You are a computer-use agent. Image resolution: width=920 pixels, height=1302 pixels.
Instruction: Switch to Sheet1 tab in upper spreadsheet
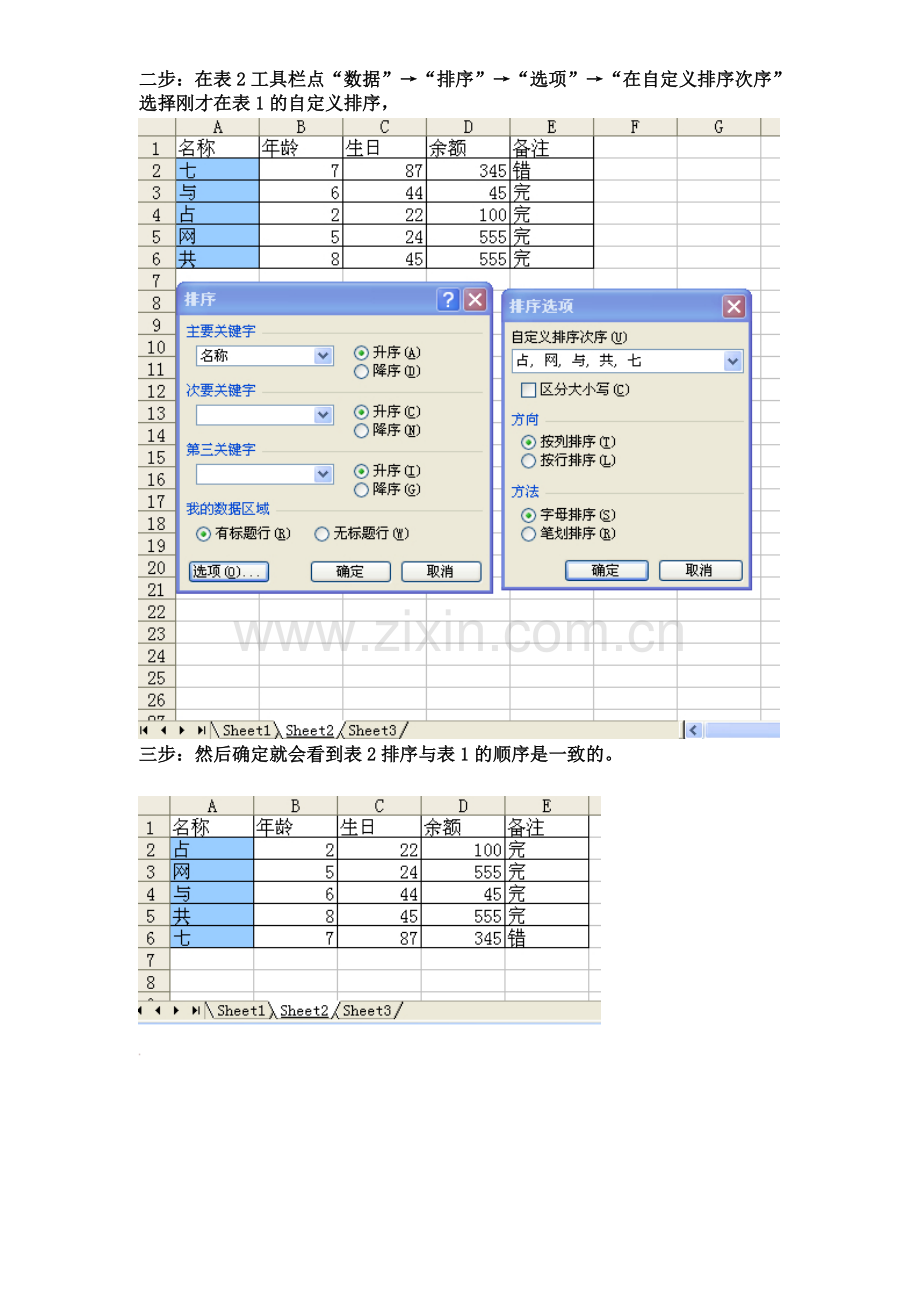pyautogui.click(x=246, y=731)
